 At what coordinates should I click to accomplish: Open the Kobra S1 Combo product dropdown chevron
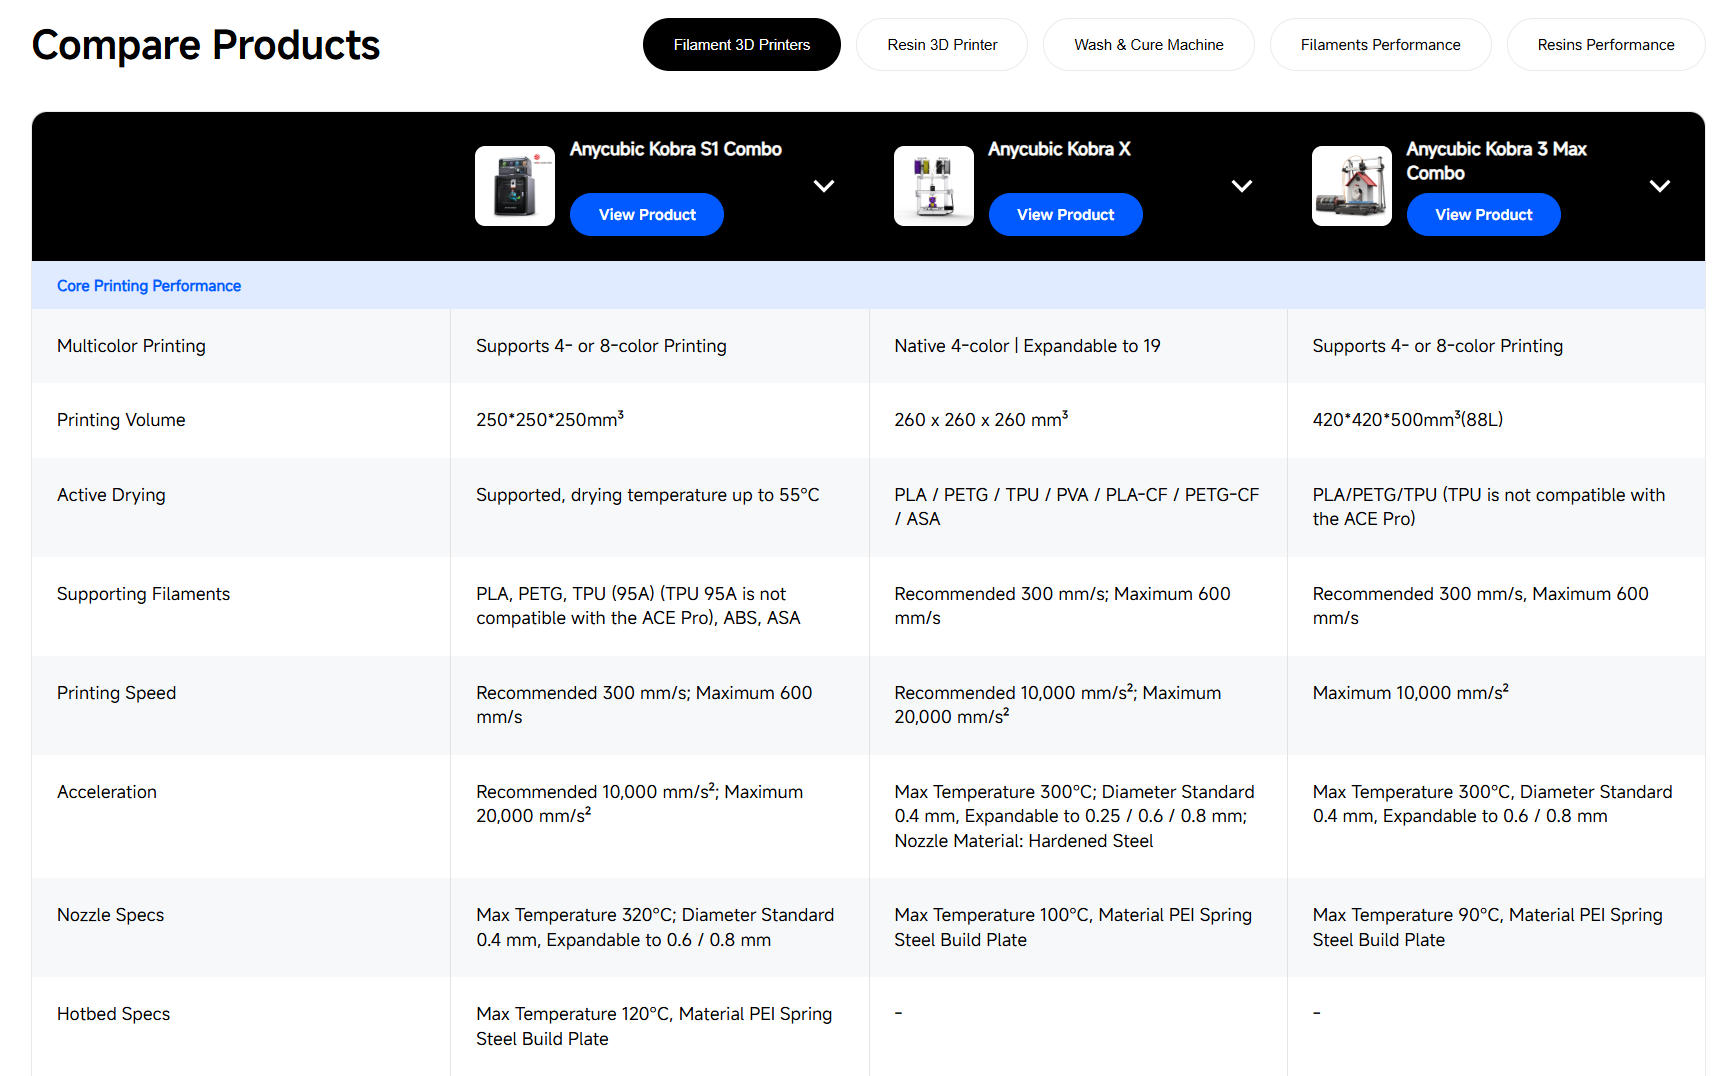click(824, 186)
